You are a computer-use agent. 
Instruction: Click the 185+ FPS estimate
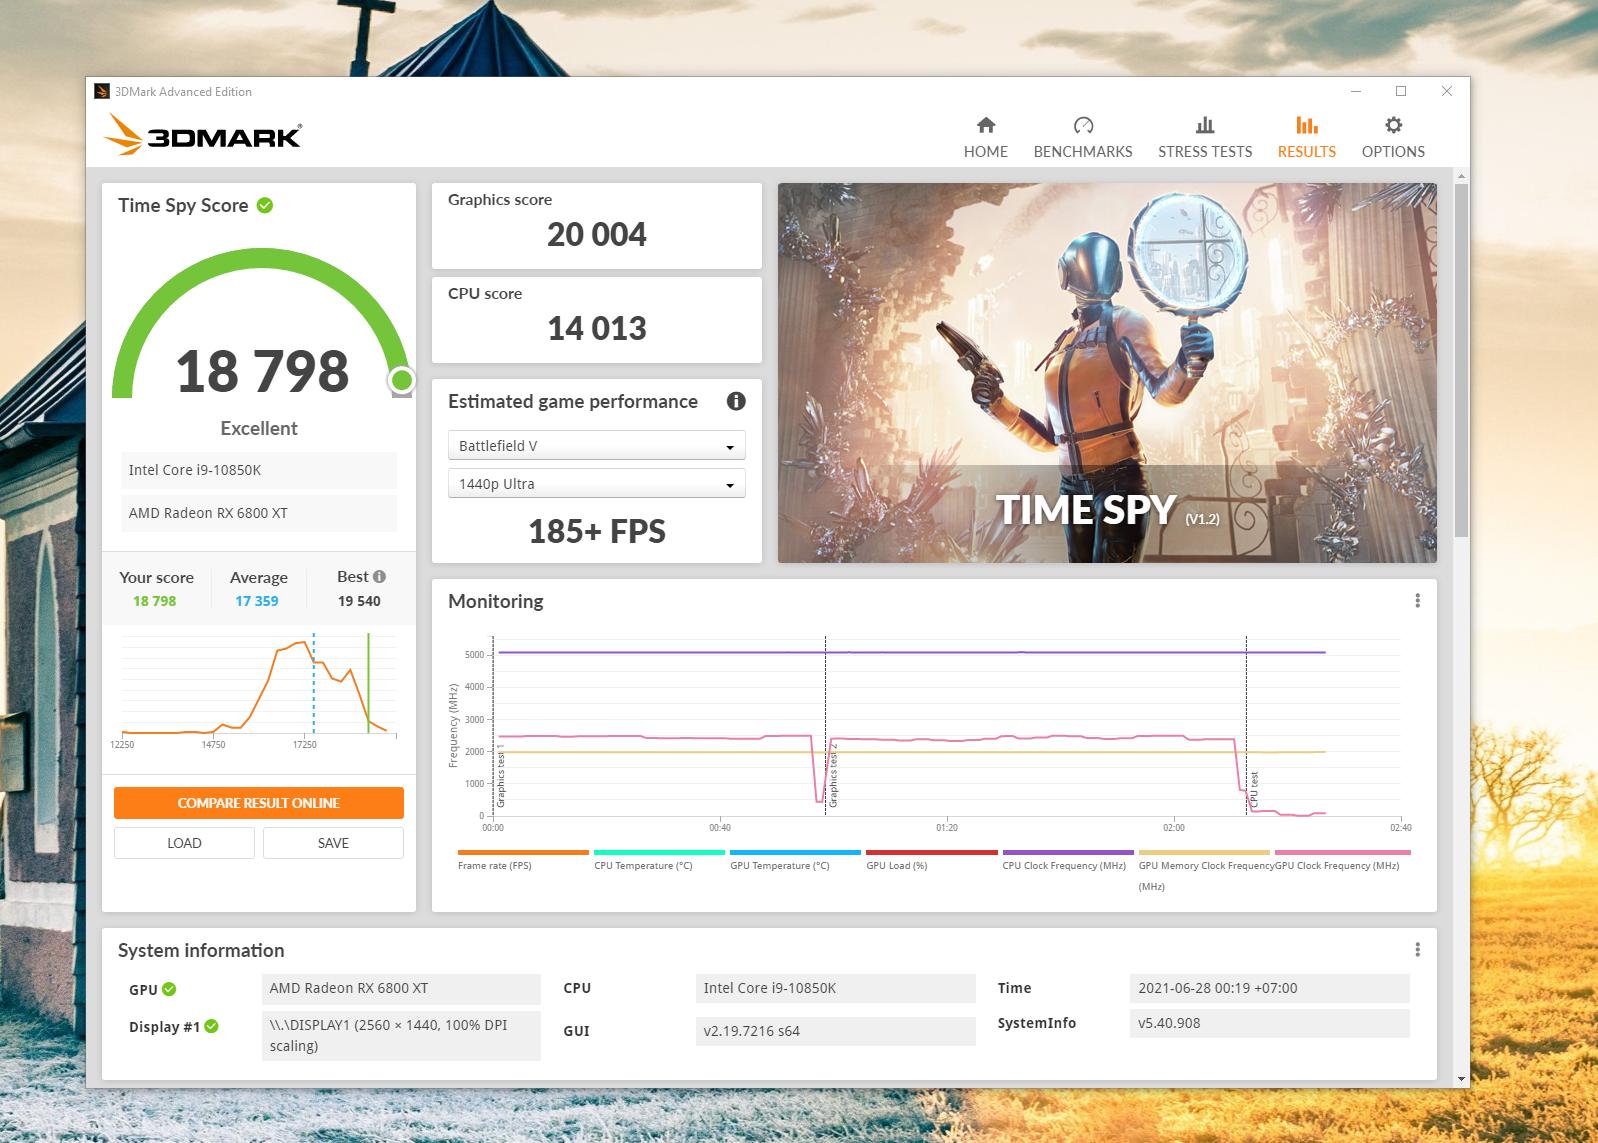tap(597, 531)
